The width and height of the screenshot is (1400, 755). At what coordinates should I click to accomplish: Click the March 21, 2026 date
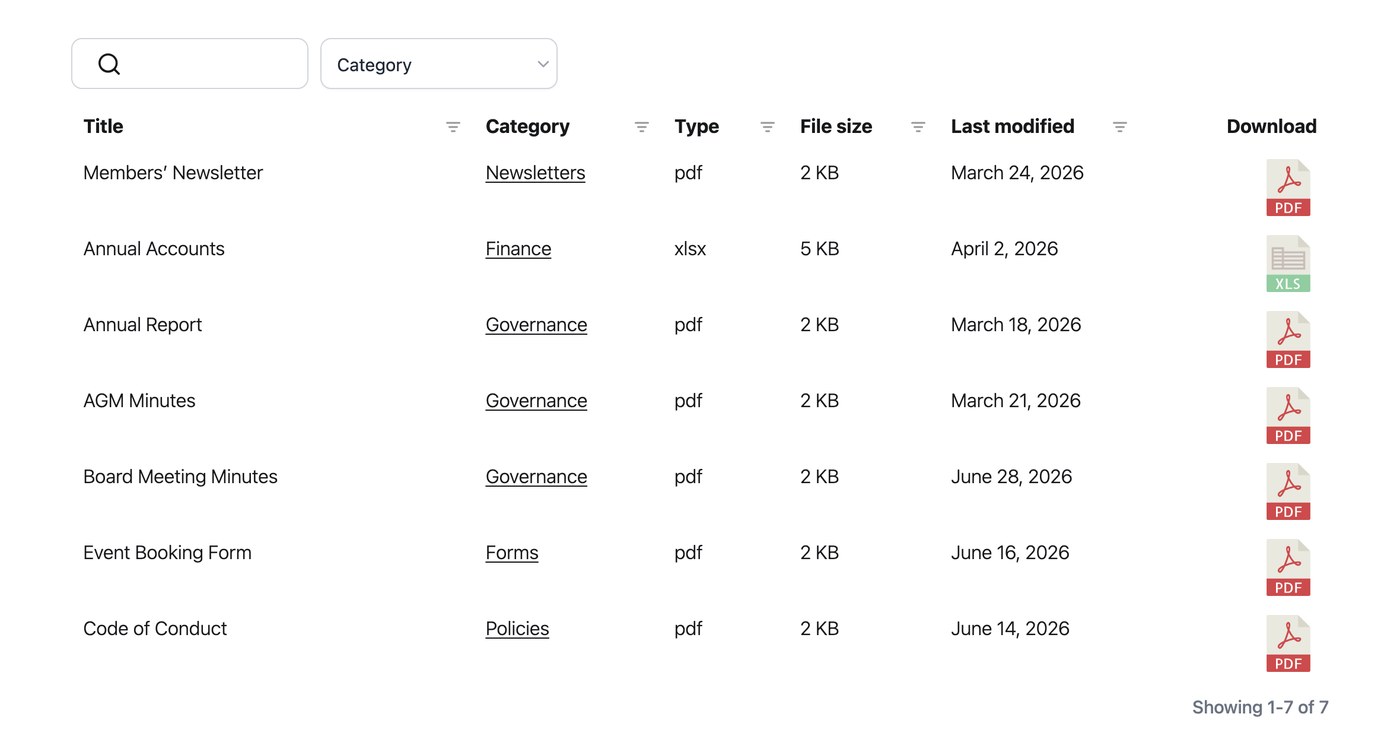tap(1016, 401)
